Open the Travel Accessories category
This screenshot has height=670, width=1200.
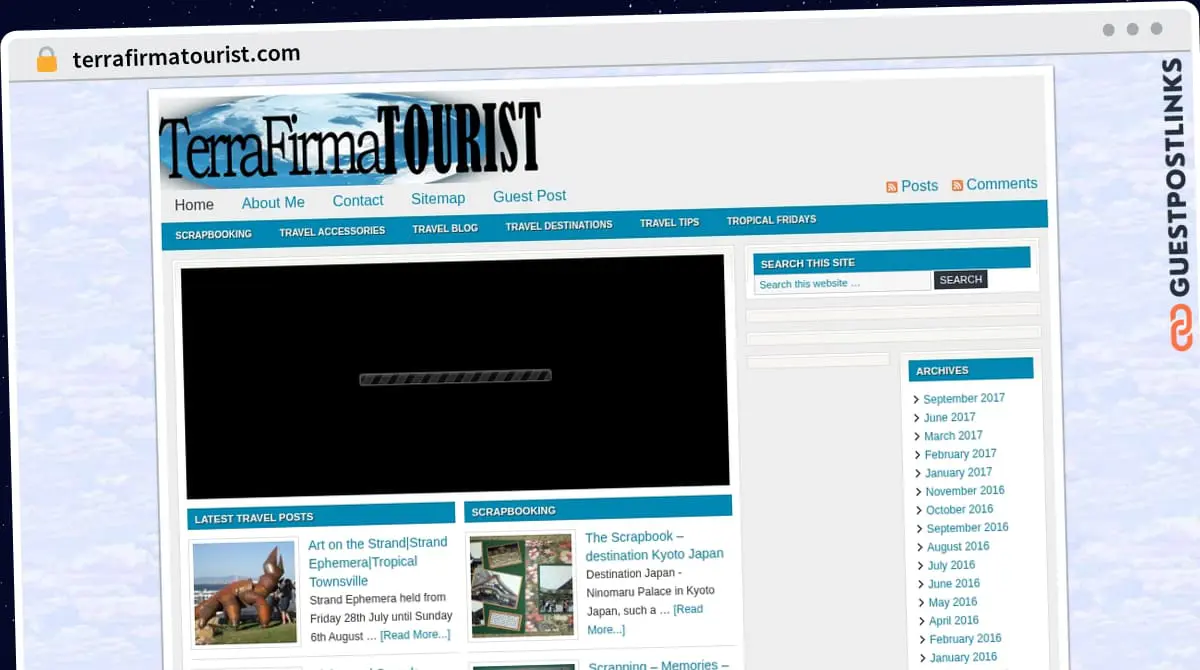tap(332, 231)
